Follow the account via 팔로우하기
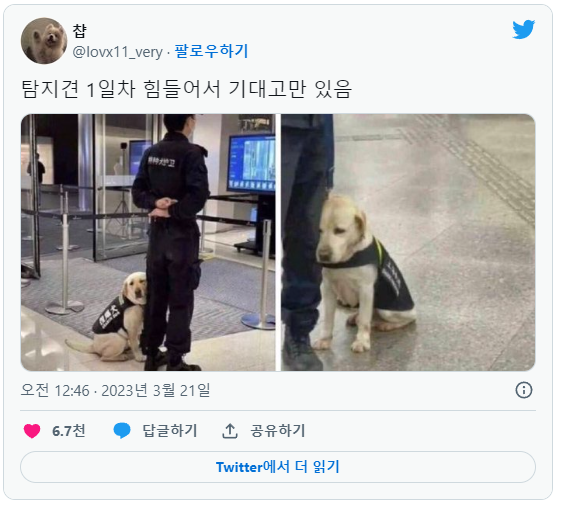This screenshot has width=563, height=507. coord(211,51)
